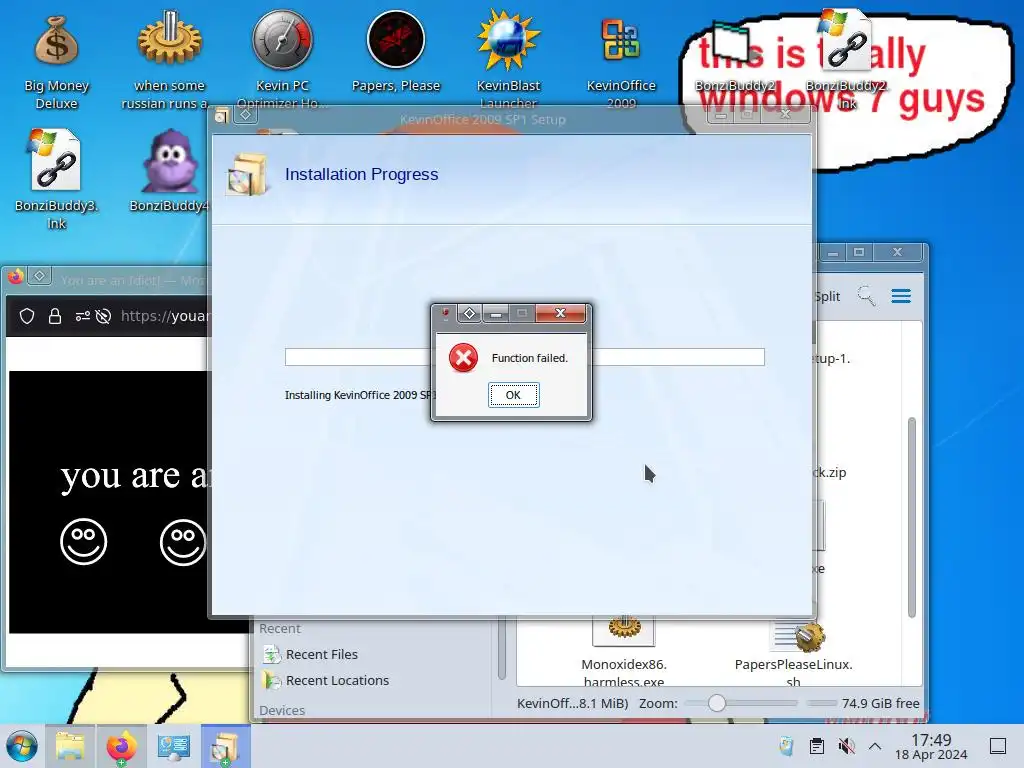Open Recent Locations in the places panel

point(326,680)
